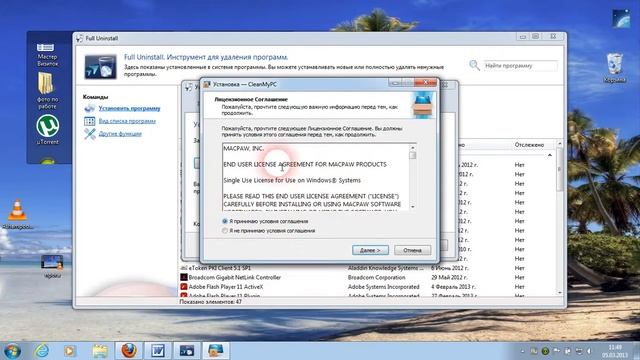The image size is (640, 360).
Task: Click the volume icon in system tray
Action: click(589, 351)
